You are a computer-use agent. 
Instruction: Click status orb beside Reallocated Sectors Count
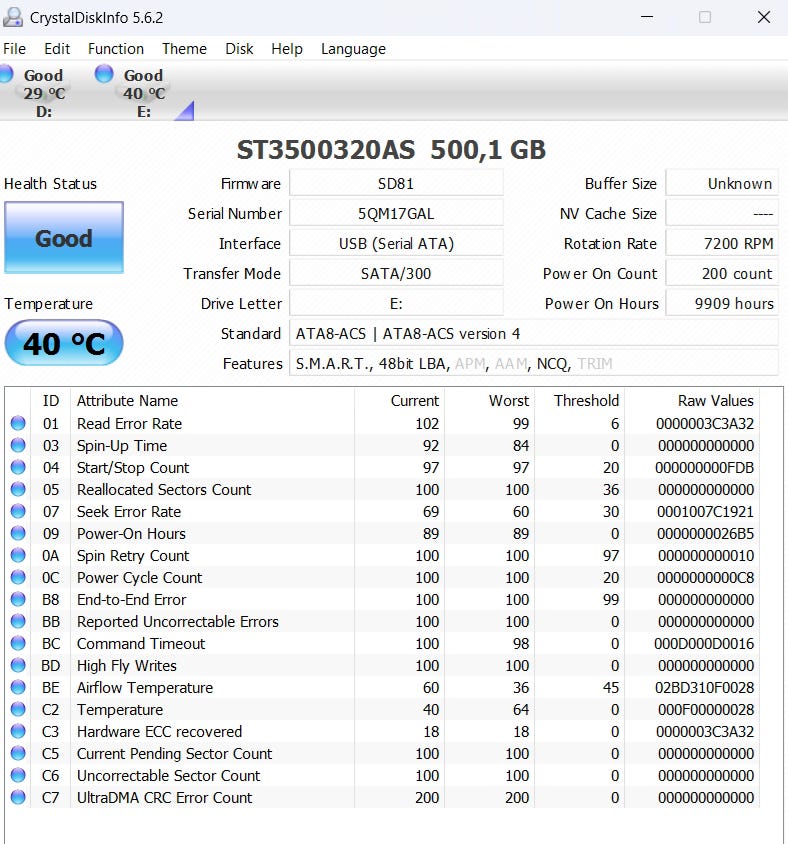pyautogui.click(x=18, y=490)
